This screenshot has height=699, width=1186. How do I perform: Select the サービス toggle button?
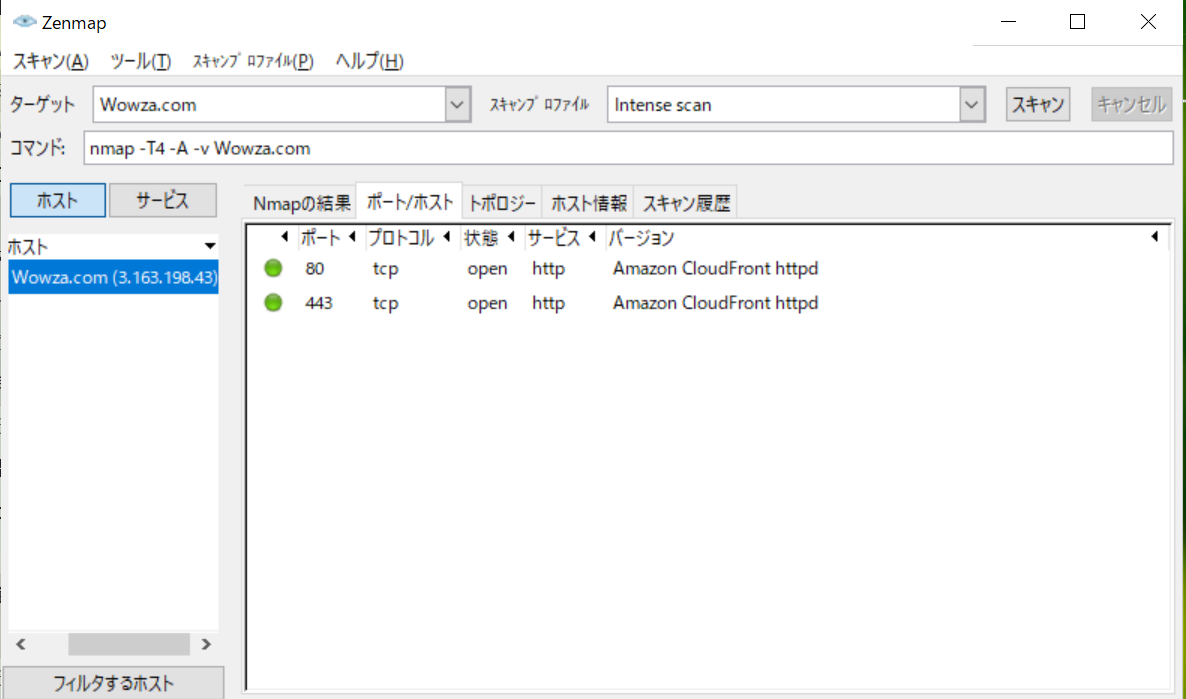click(x=163, y=200)
